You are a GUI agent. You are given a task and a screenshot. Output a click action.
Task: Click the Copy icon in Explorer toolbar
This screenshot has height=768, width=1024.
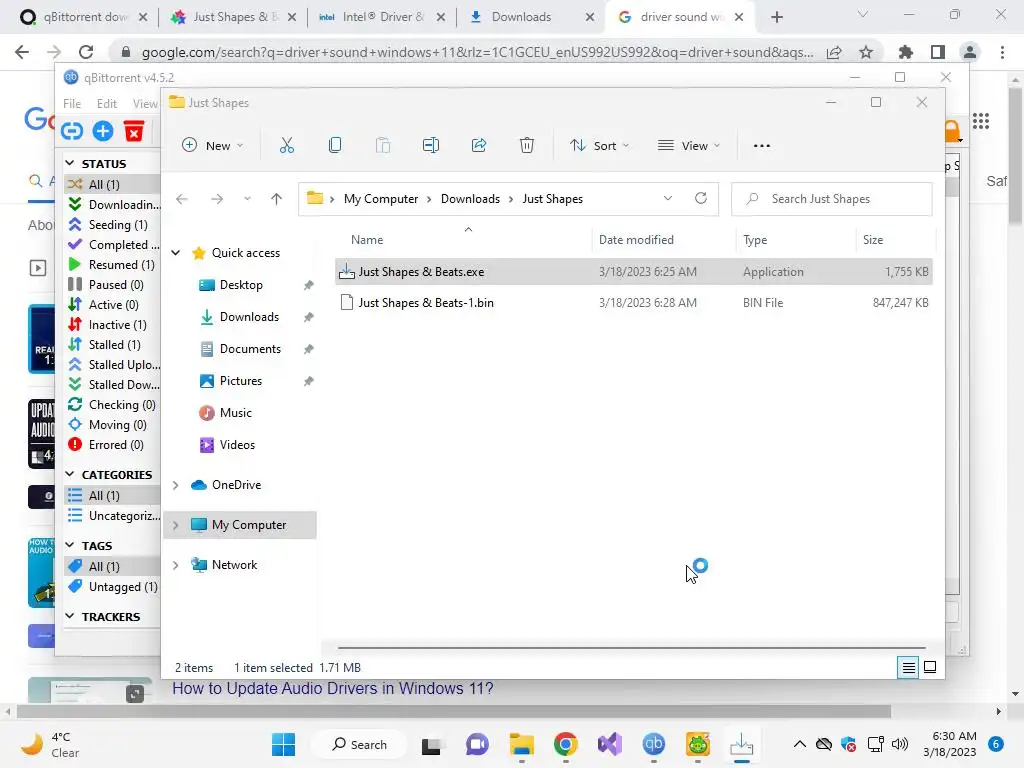coord(334,146)
